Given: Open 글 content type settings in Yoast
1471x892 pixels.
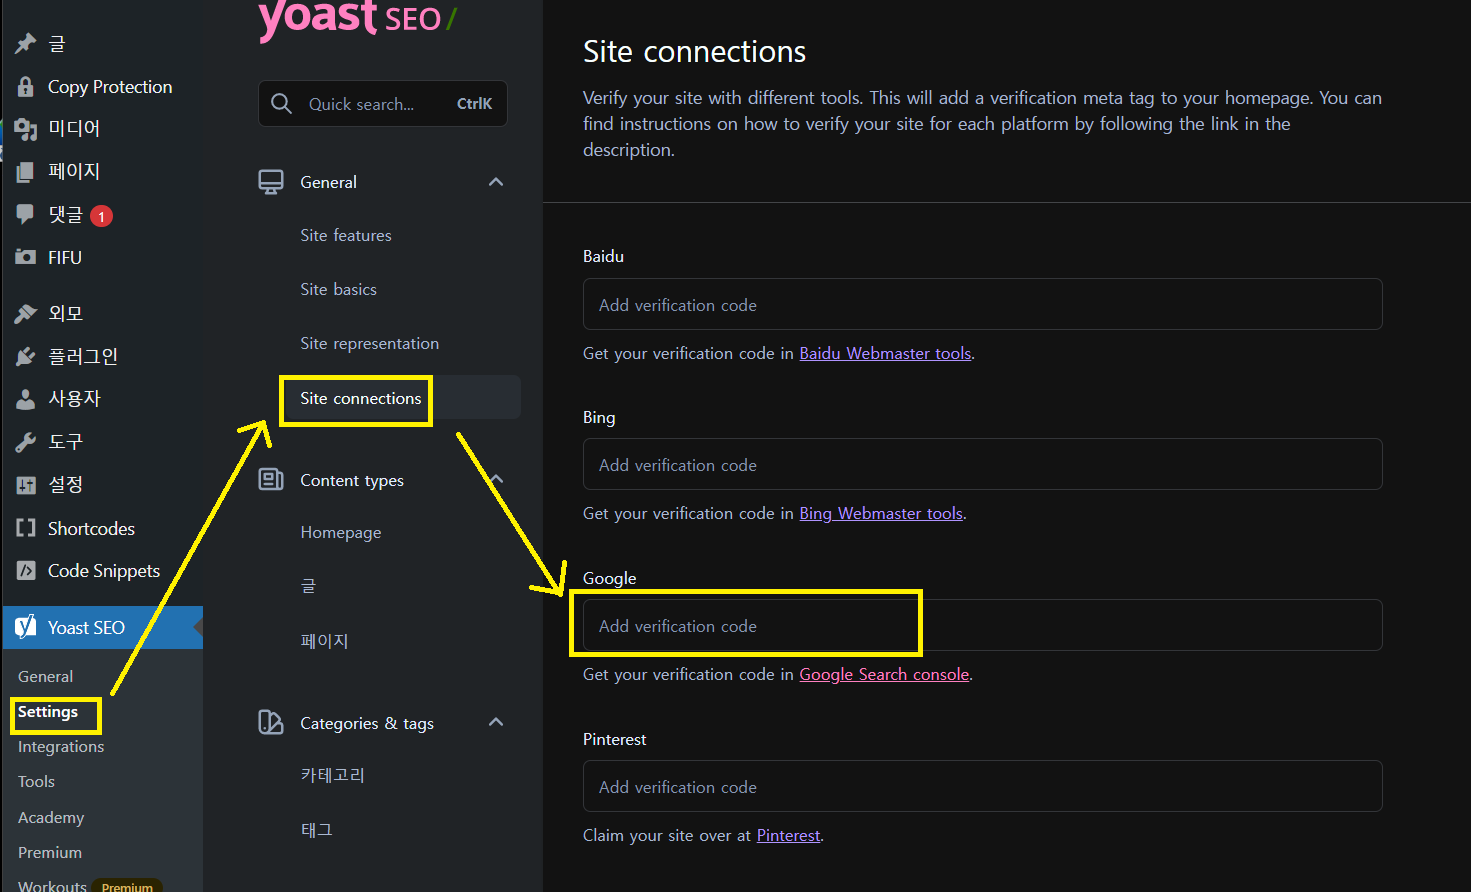Looking at the screenshot, I should [x=308, y=586].
